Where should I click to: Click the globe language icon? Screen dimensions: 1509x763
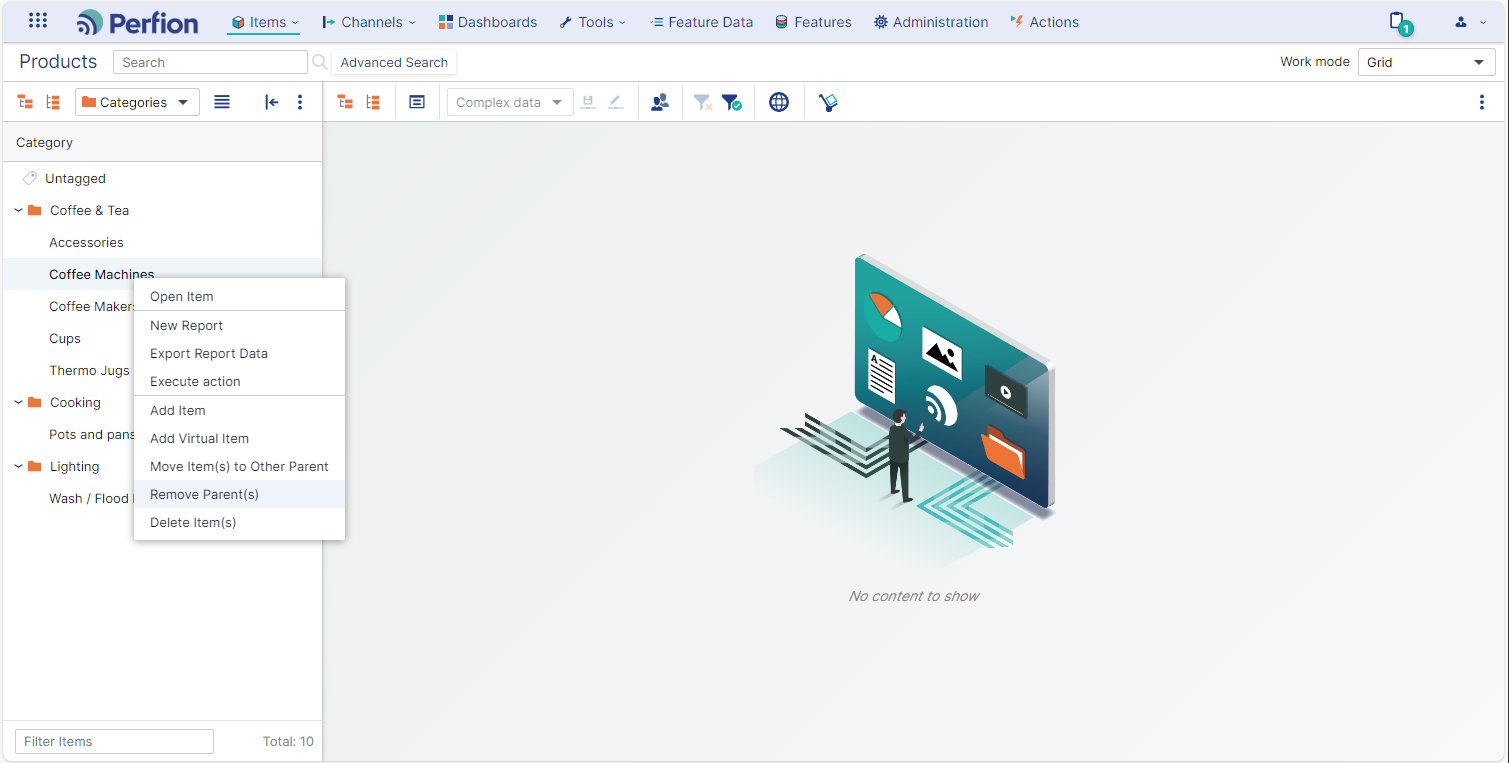point(779,102)
